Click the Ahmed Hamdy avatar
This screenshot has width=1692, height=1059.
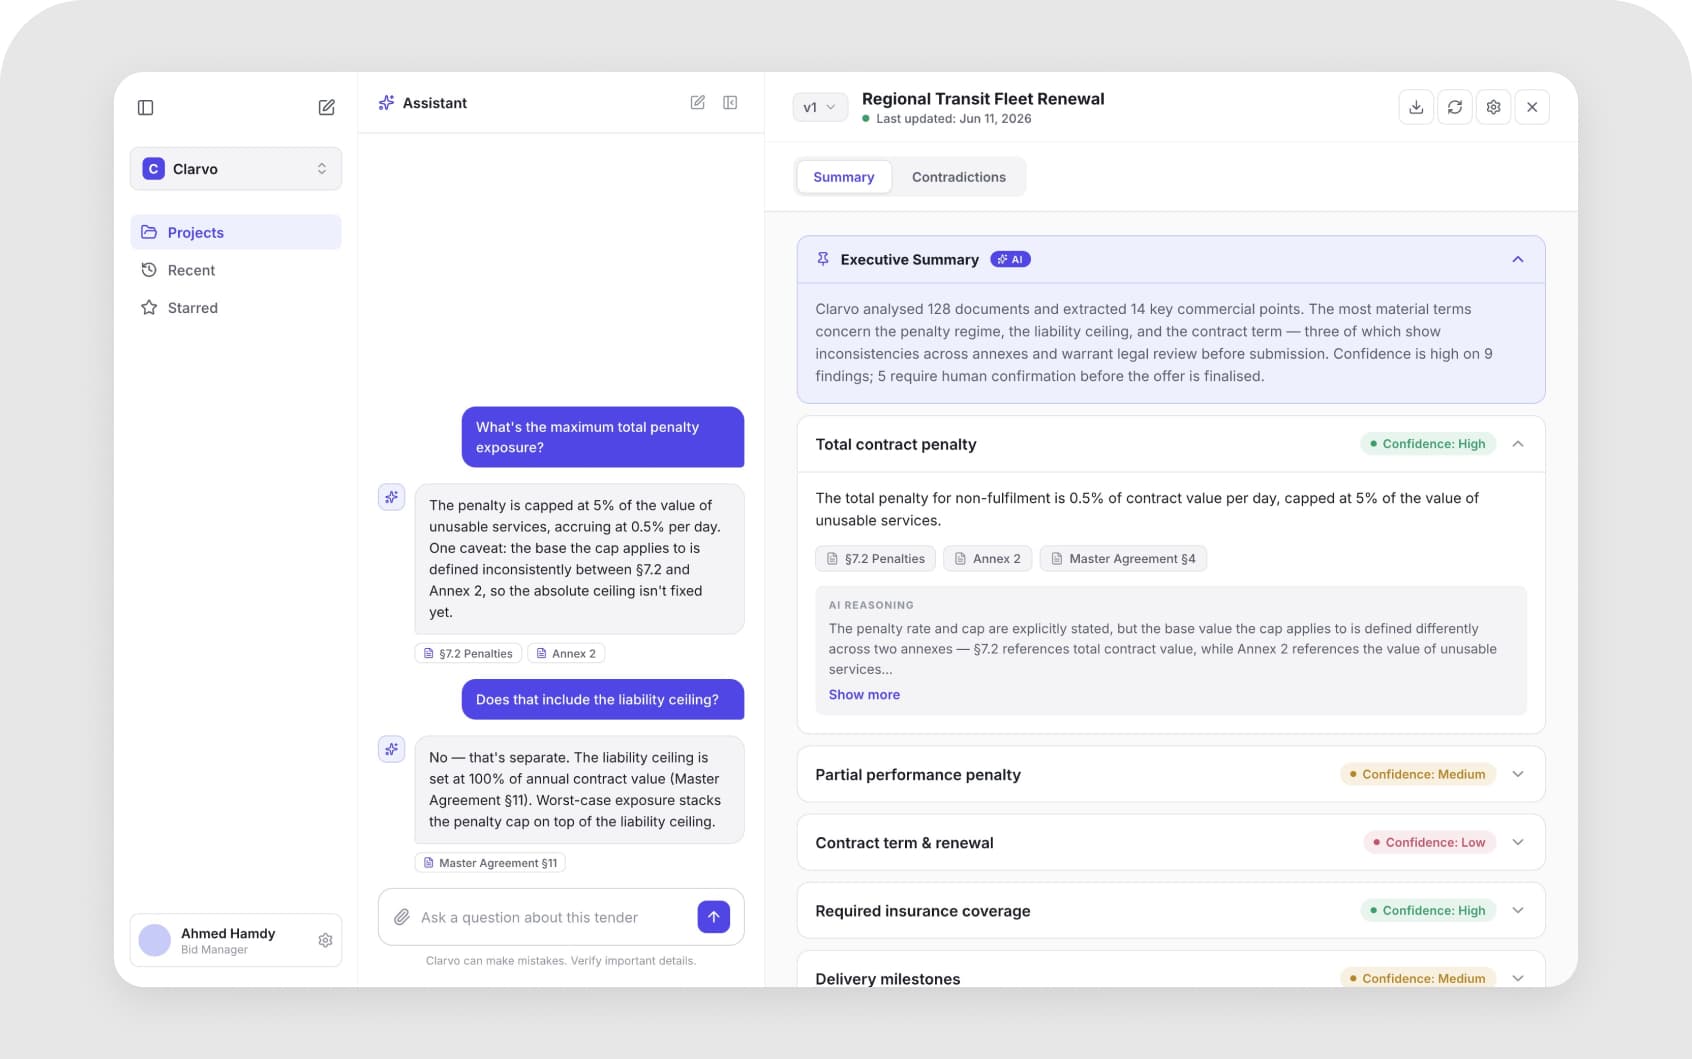(155, 940)
